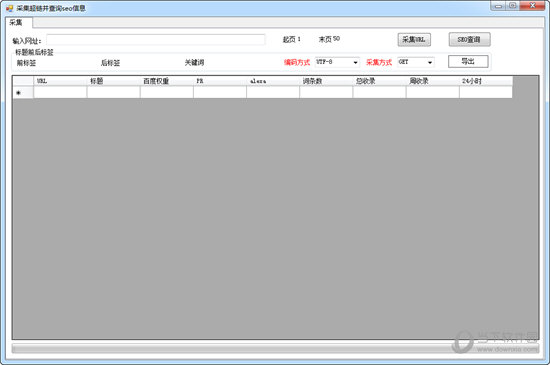Focus the 输入网址 input field
Viewport: 550px width, 365px height.
(x=156, y=40)
